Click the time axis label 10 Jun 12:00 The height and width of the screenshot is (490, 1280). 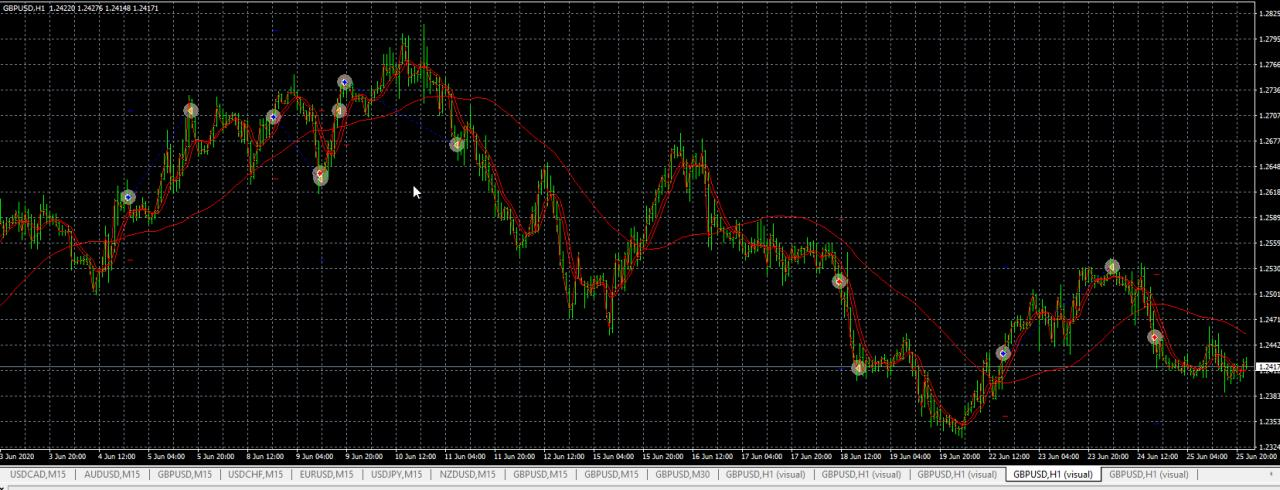415,456
